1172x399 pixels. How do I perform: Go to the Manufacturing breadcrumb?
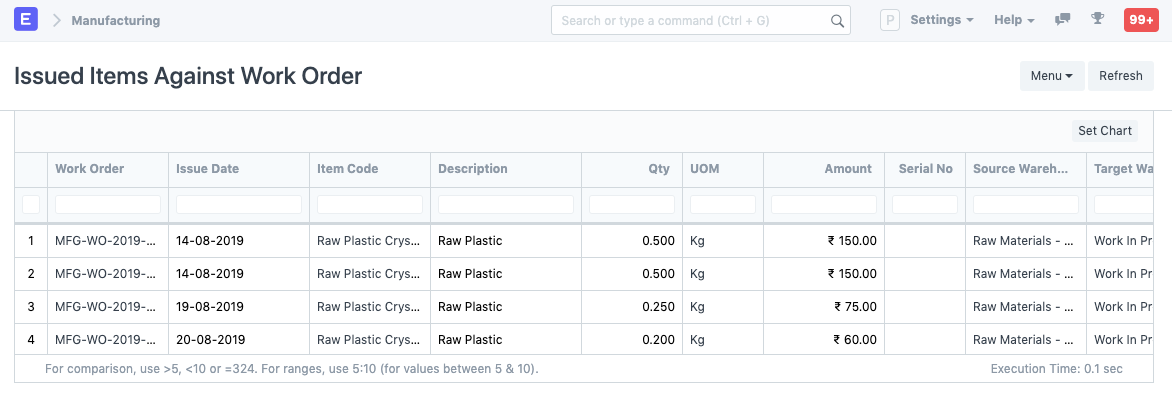pos(116,20)
